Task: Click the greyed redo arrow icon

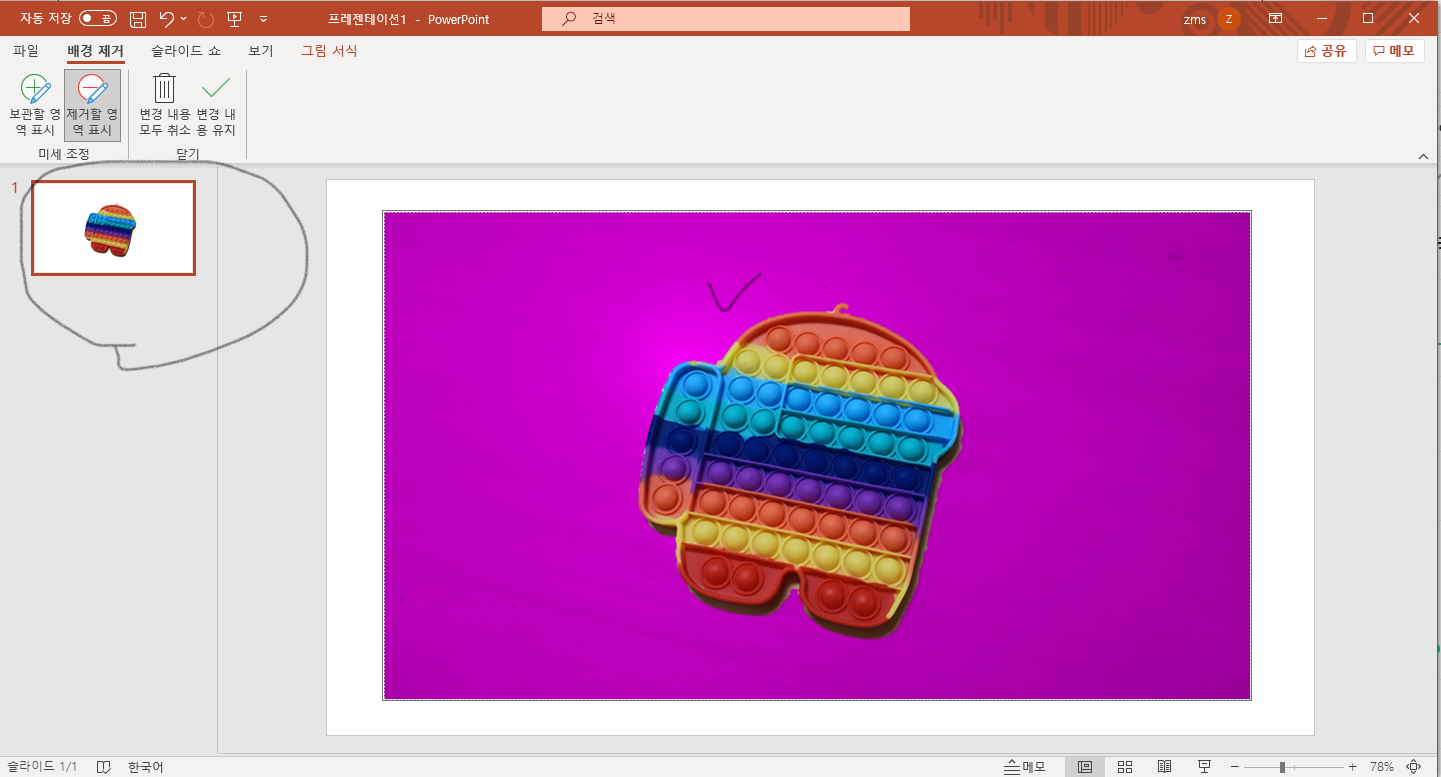Action: 206,19
